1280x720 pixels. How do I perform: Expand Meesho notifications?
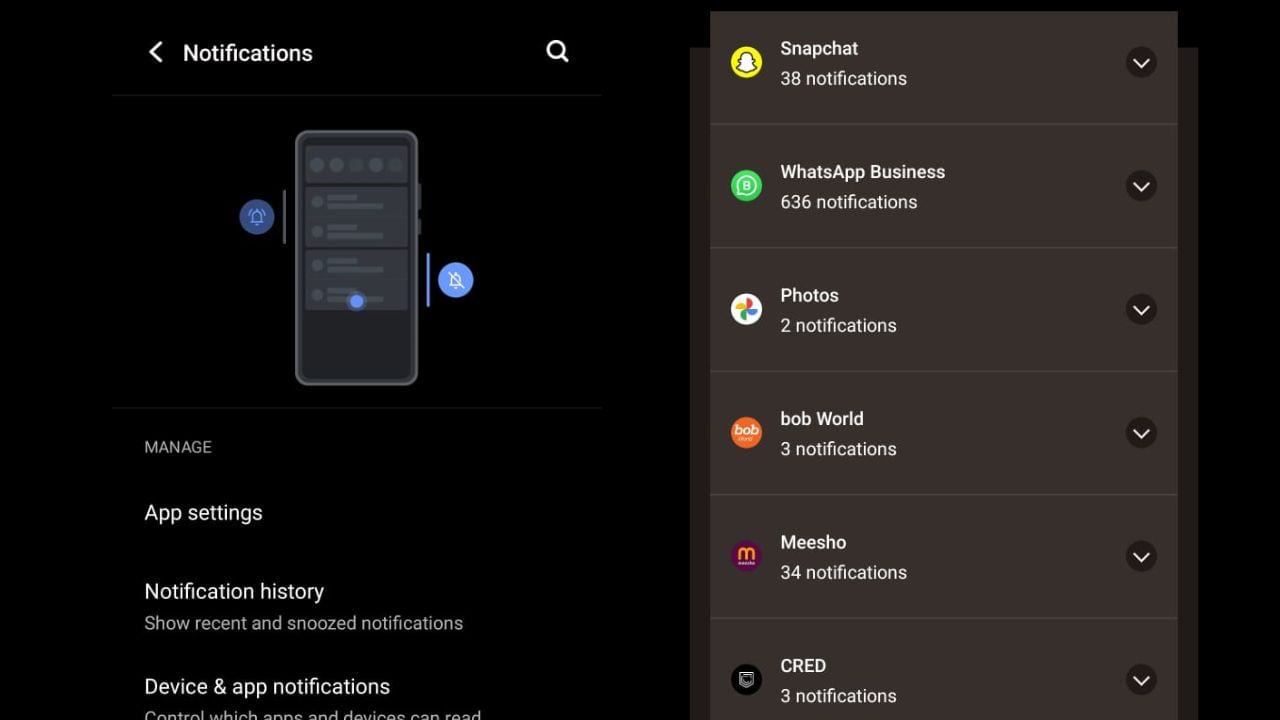pyautogui.click(x=1141, y=556)
